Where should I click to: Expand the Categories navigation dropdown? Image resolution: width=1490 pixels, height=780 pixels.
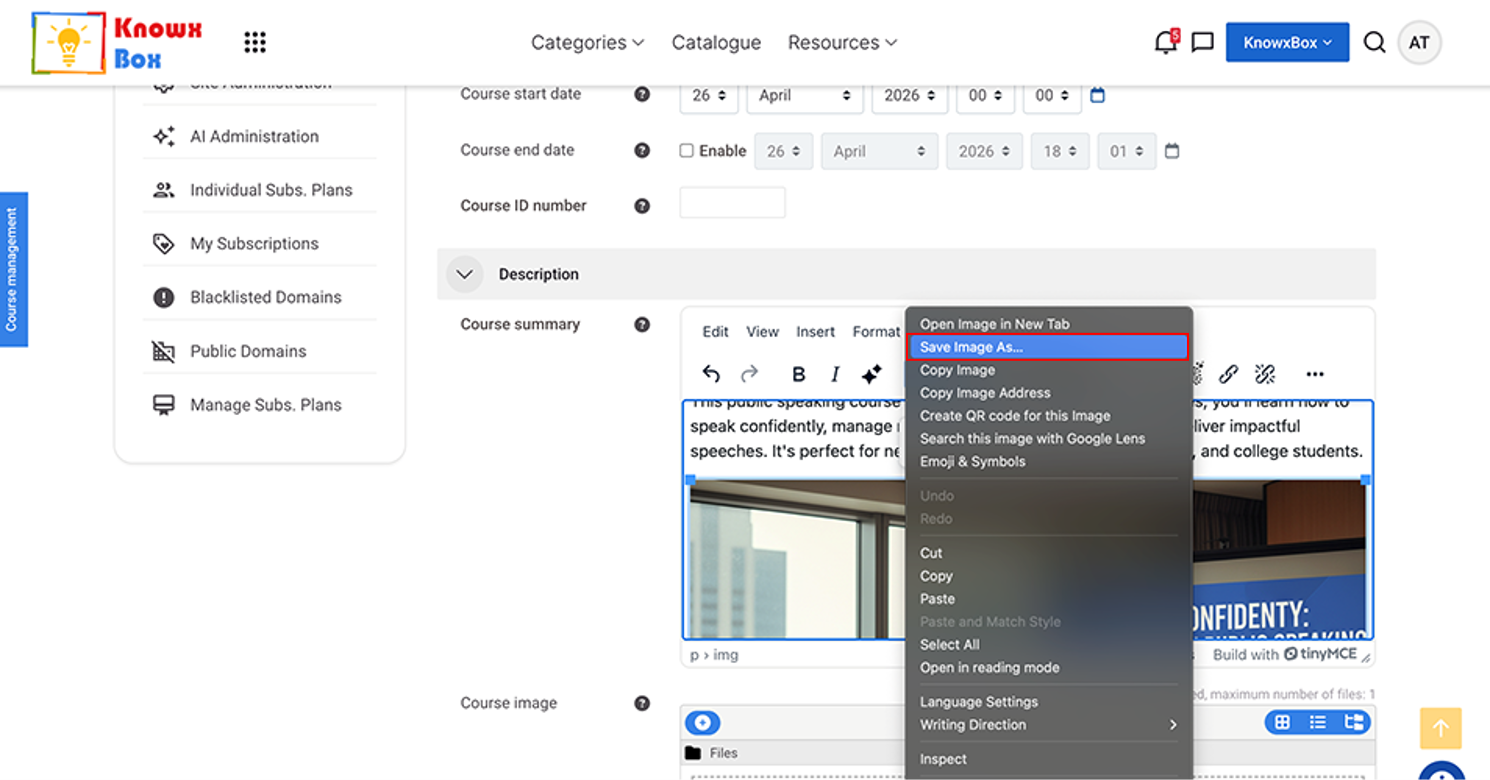tap(587, 42)
